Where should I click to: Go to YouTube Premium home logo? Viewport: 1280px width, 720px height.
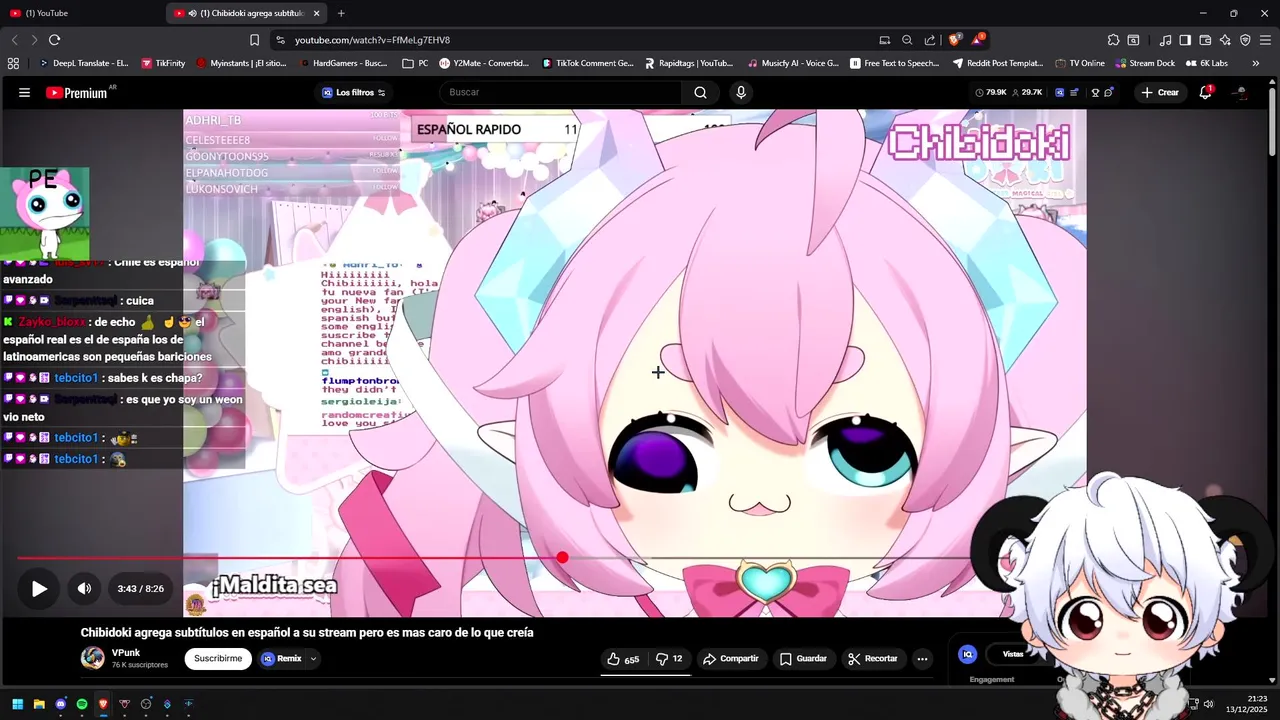click(76, 93)
